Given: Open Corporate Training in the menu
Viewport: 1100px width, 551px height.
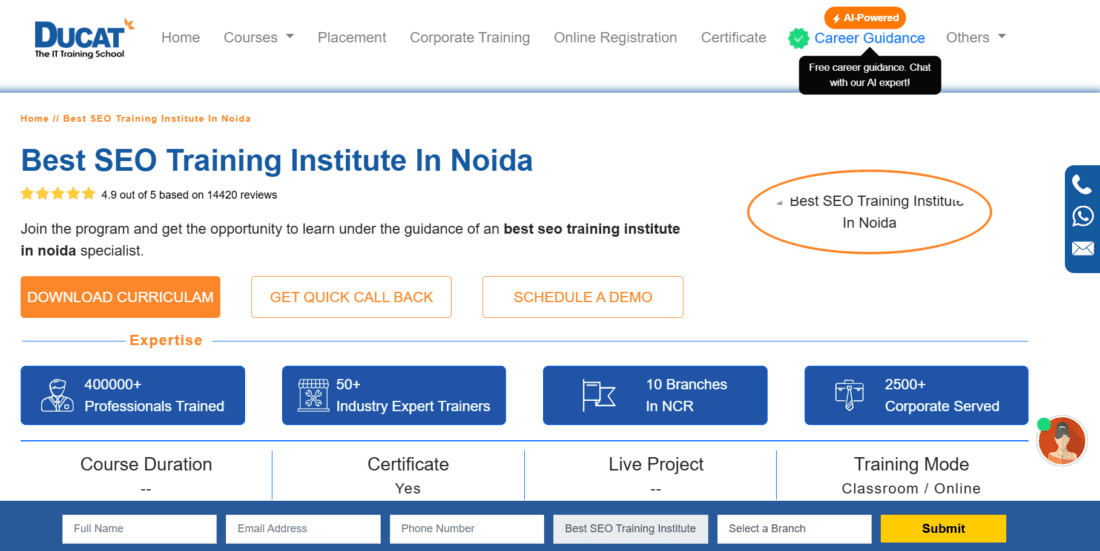Looking at the screenshot, I should pyautogui.click(x=470, y=37).
